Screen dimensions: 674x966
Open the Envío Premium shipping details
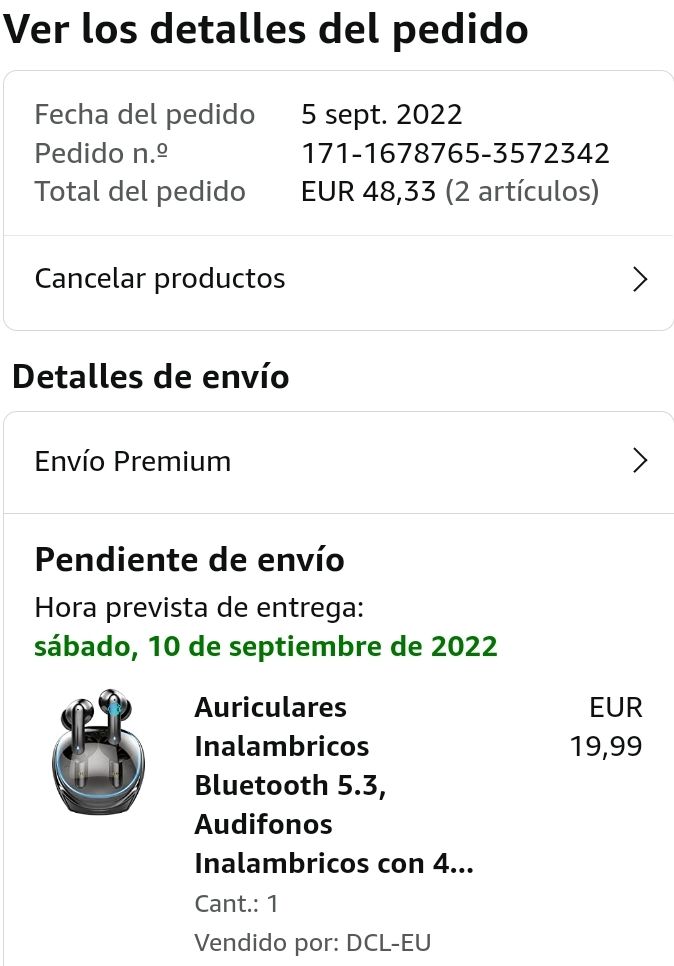pos(133,461)
